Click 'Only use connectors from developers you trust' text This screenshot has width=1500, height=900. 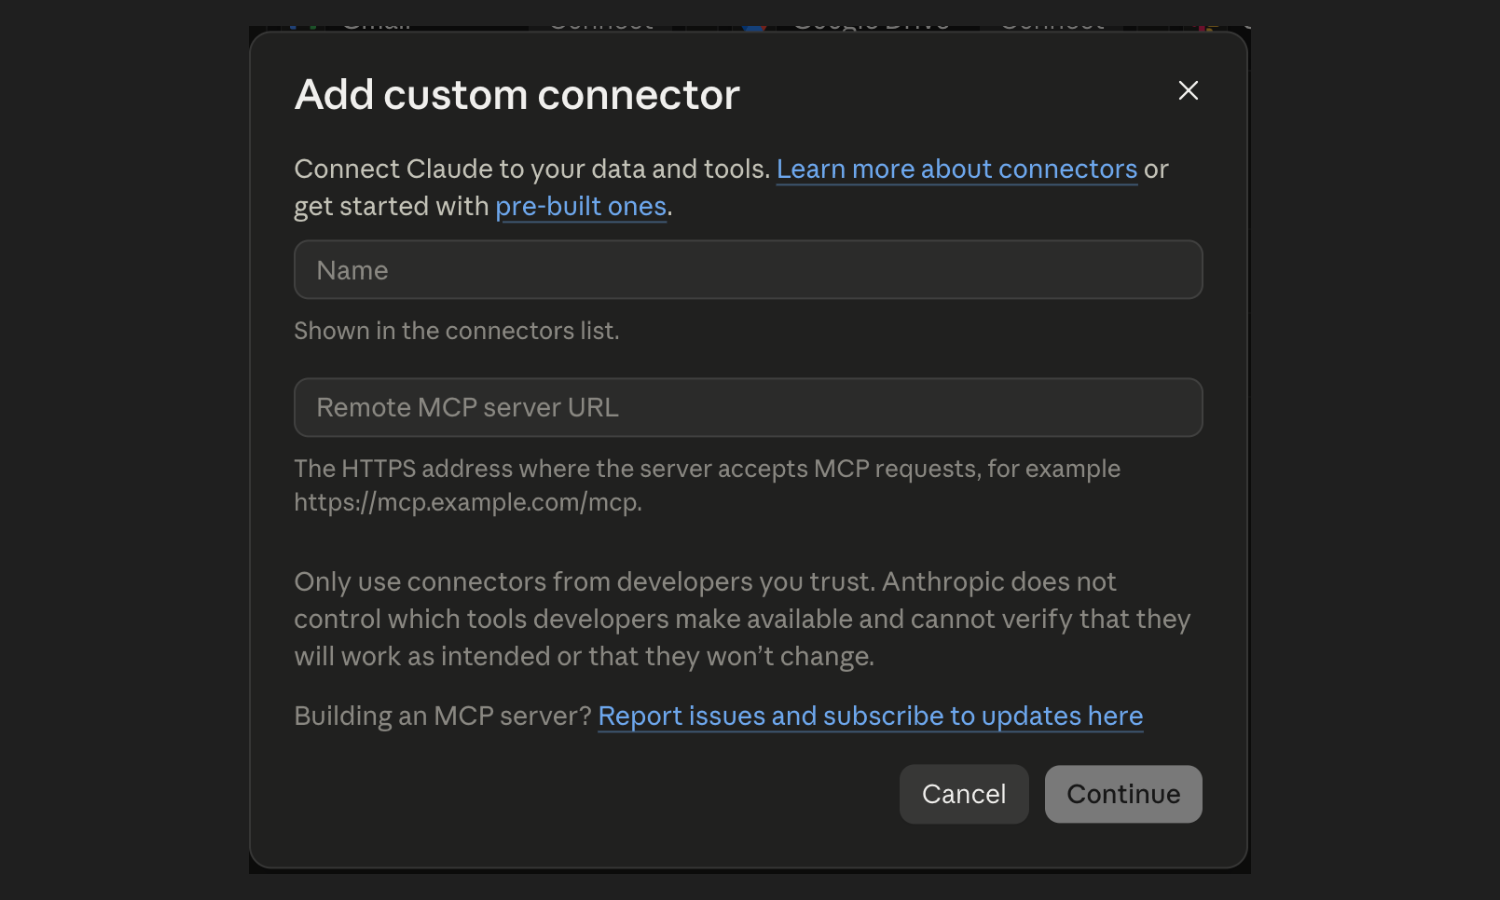coord(585,582)
